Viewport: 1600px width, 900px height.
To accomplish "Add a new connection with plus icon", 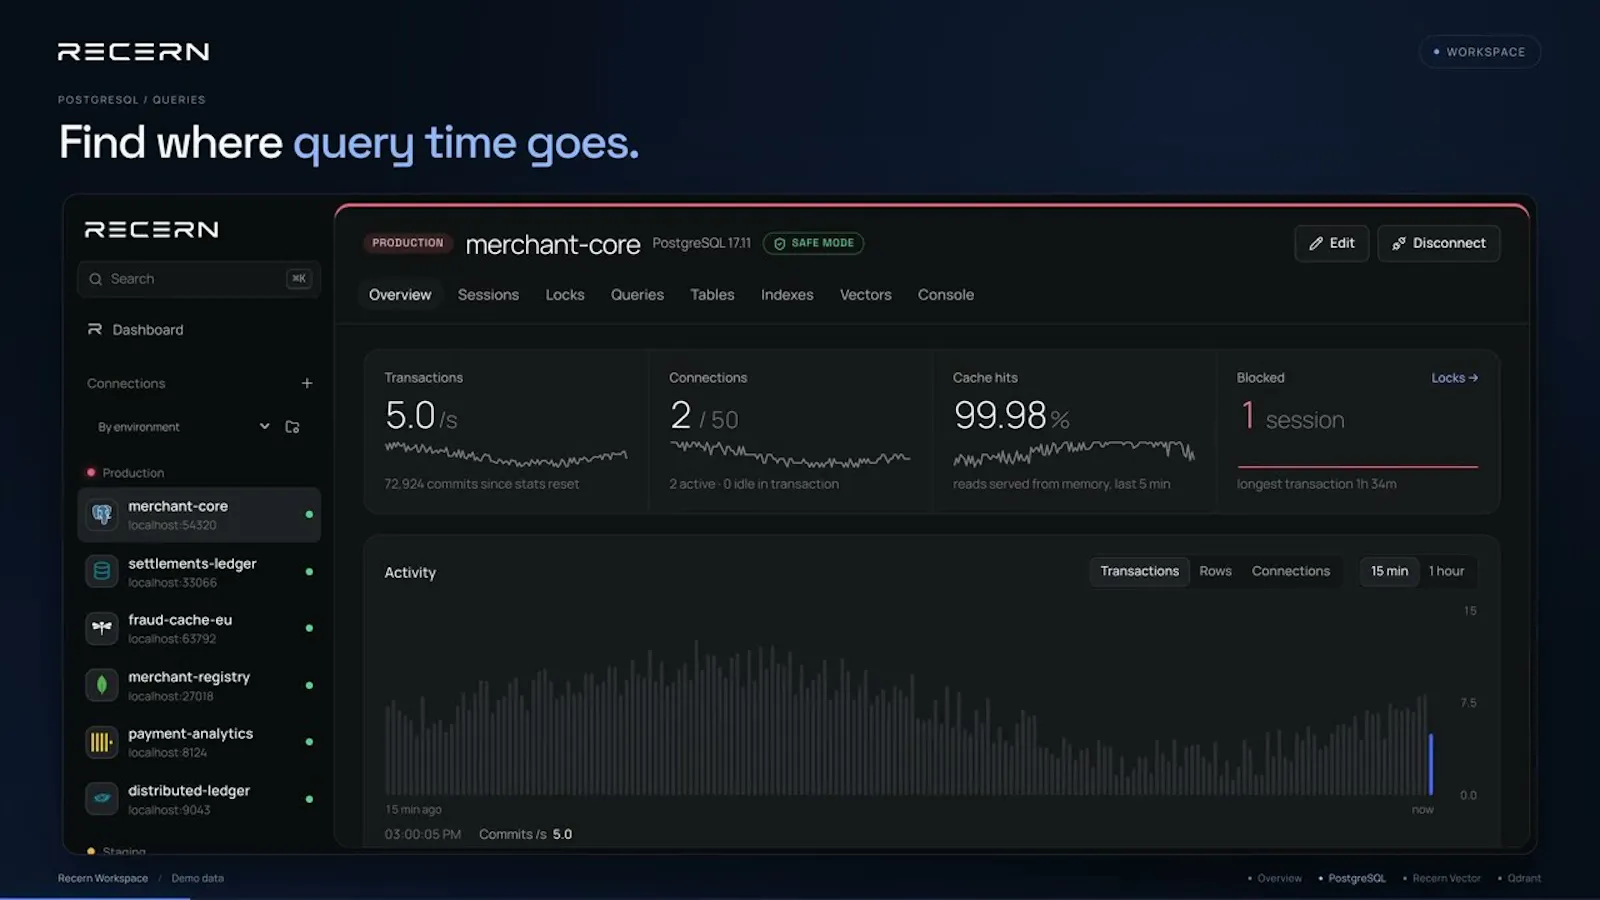I will coord(307,383).
